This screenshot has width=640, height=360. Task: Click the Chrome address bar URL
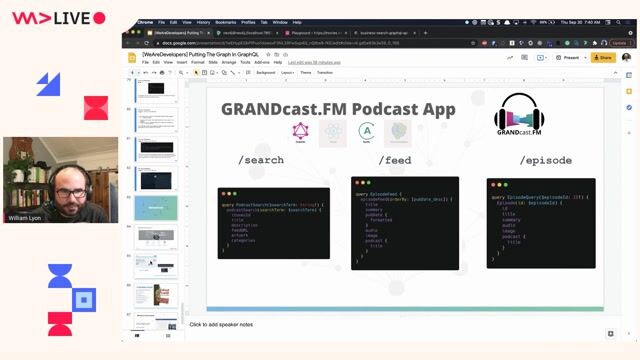280,43
